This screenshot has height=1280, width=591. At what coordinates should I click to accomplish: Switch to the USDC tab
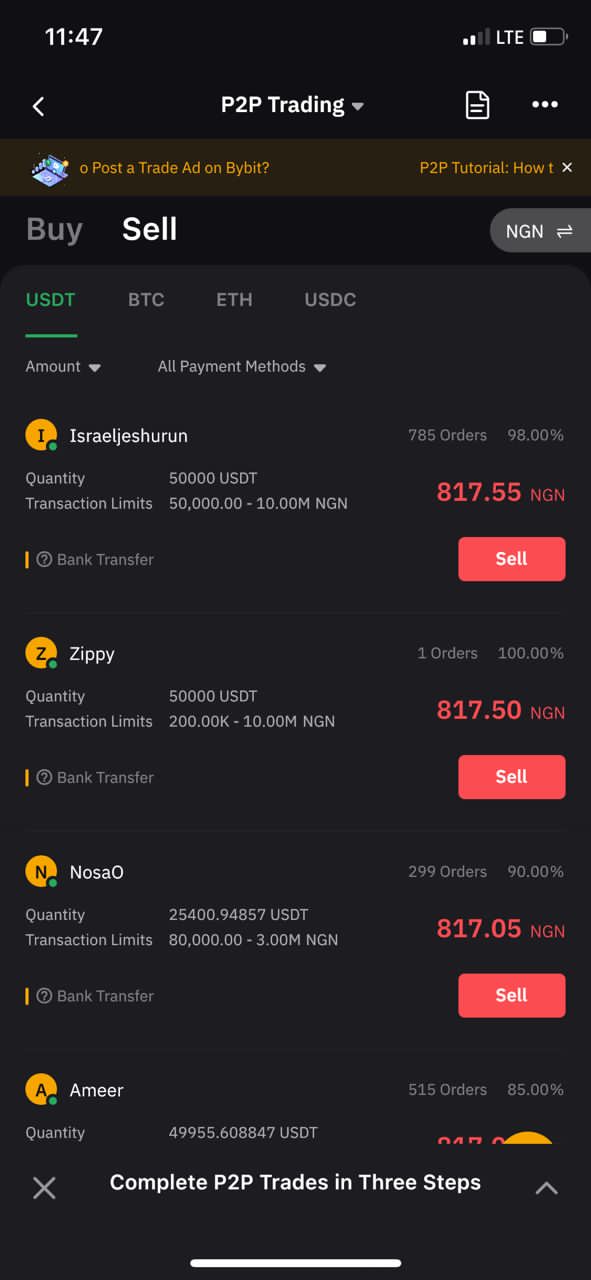point(330,299)
